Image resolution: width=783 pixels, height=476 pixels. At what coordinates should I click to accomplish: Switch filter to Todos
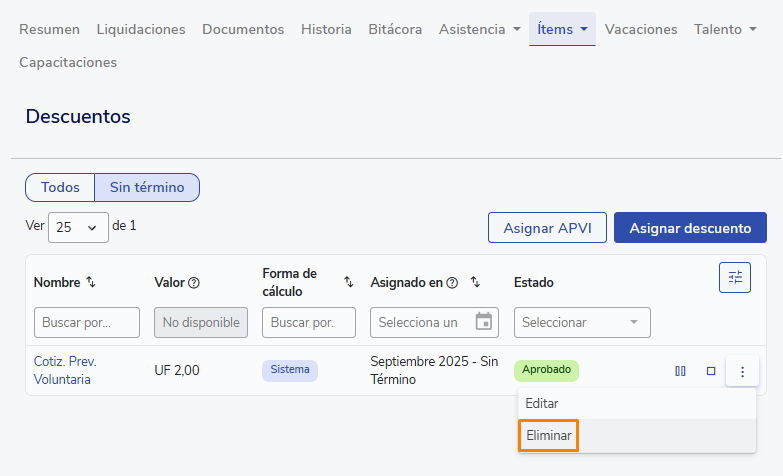tap(60, 188)
